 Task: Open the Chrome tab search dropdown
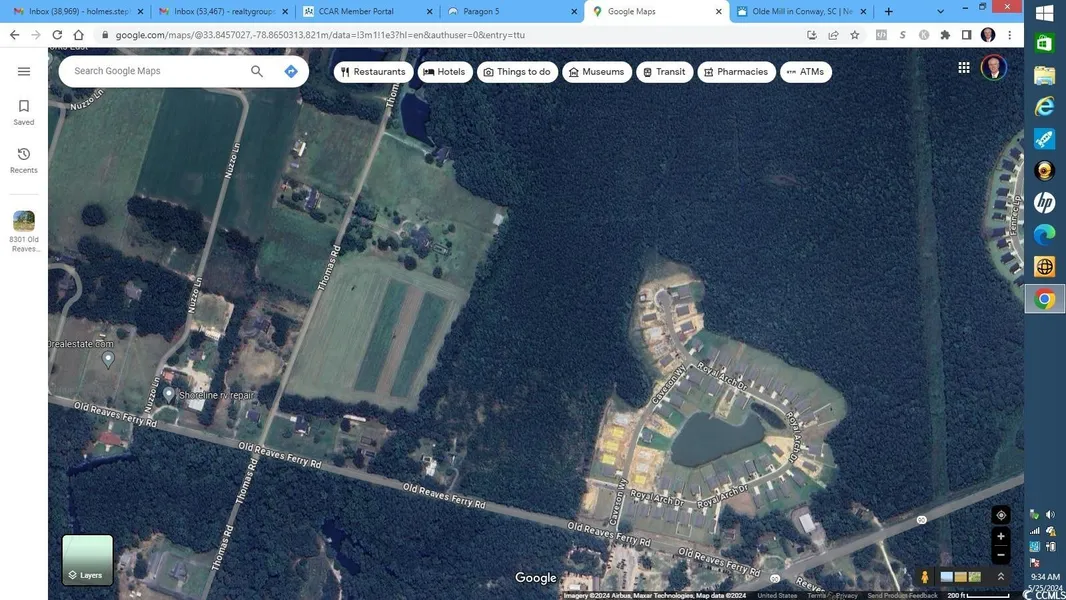tap(940, 11)
